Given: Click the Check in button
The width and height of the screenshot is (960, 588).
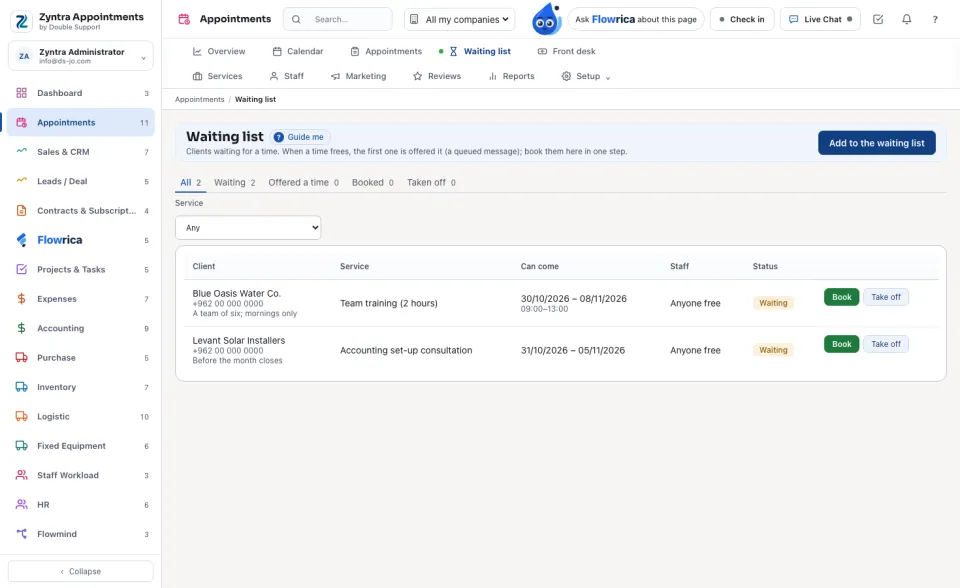Looking at the screenshot, I should (742, 20).
